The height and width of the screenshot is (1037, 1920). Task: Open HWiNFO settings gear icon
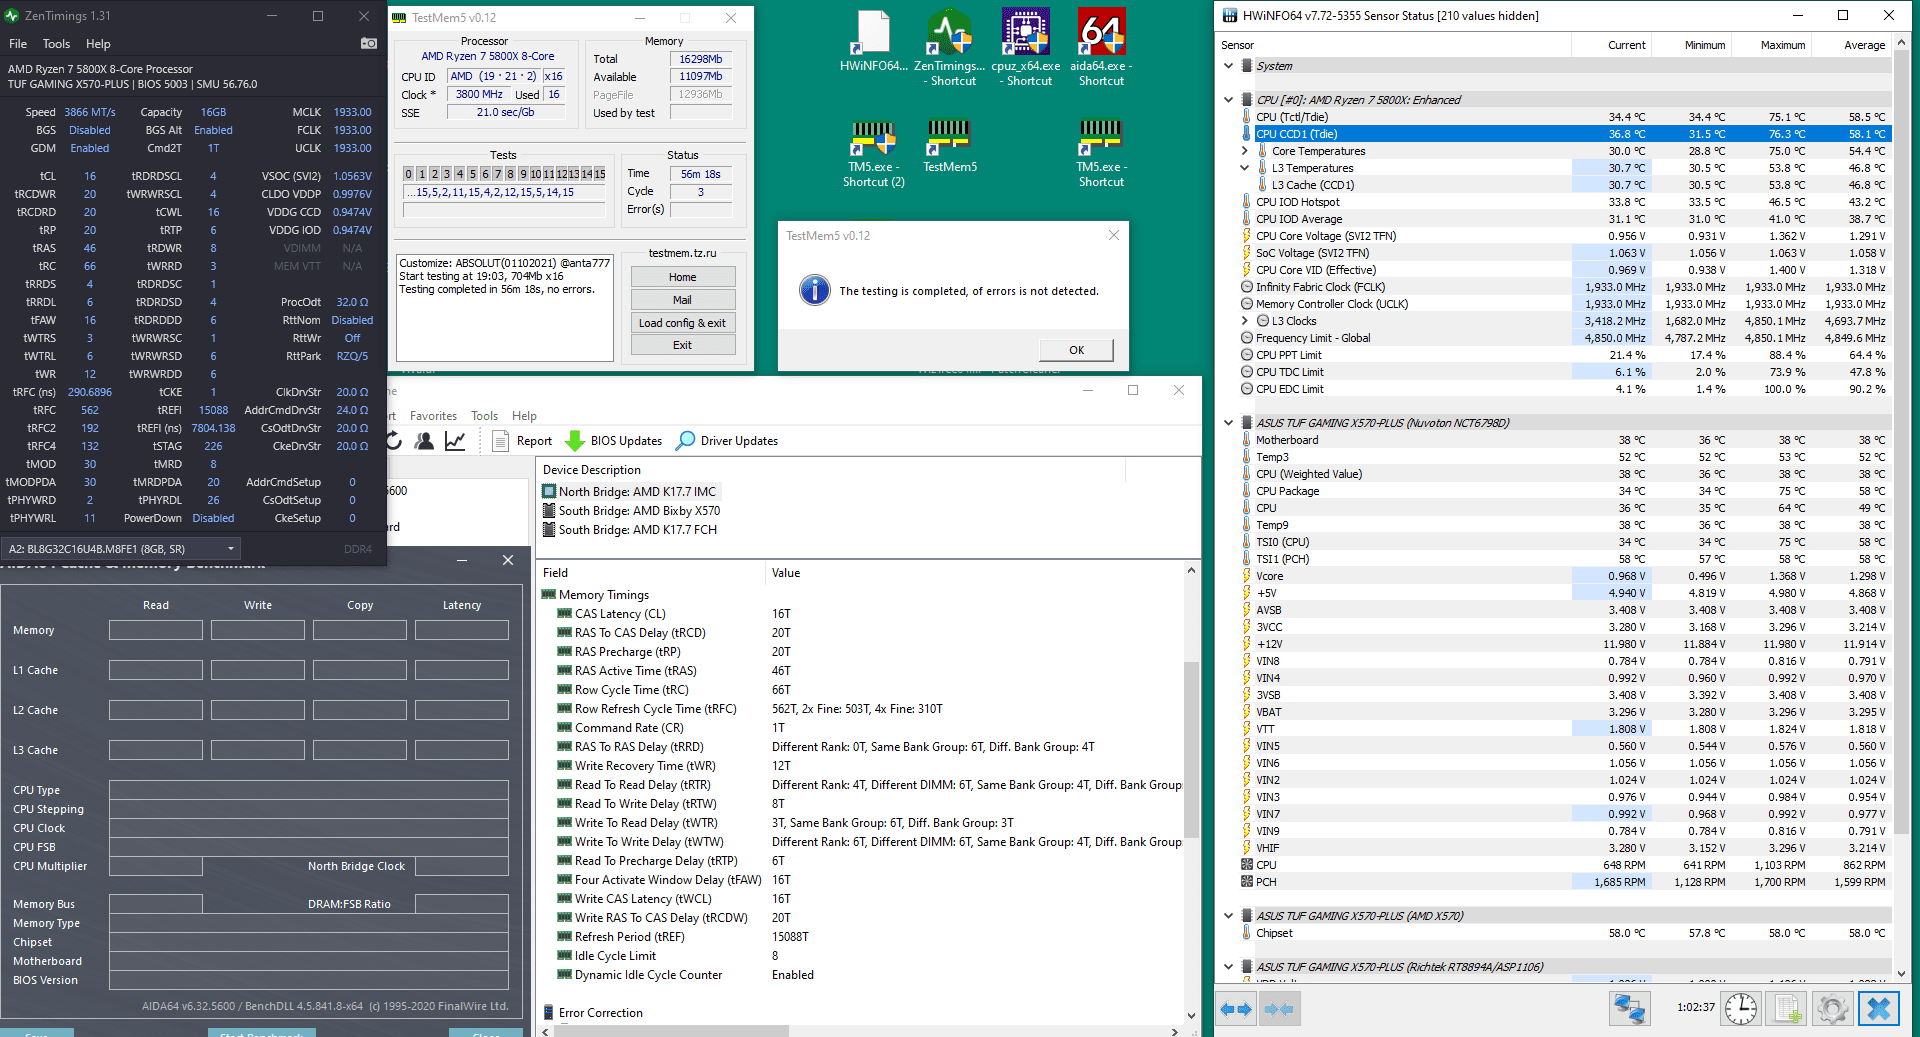coord(1832,1009)
